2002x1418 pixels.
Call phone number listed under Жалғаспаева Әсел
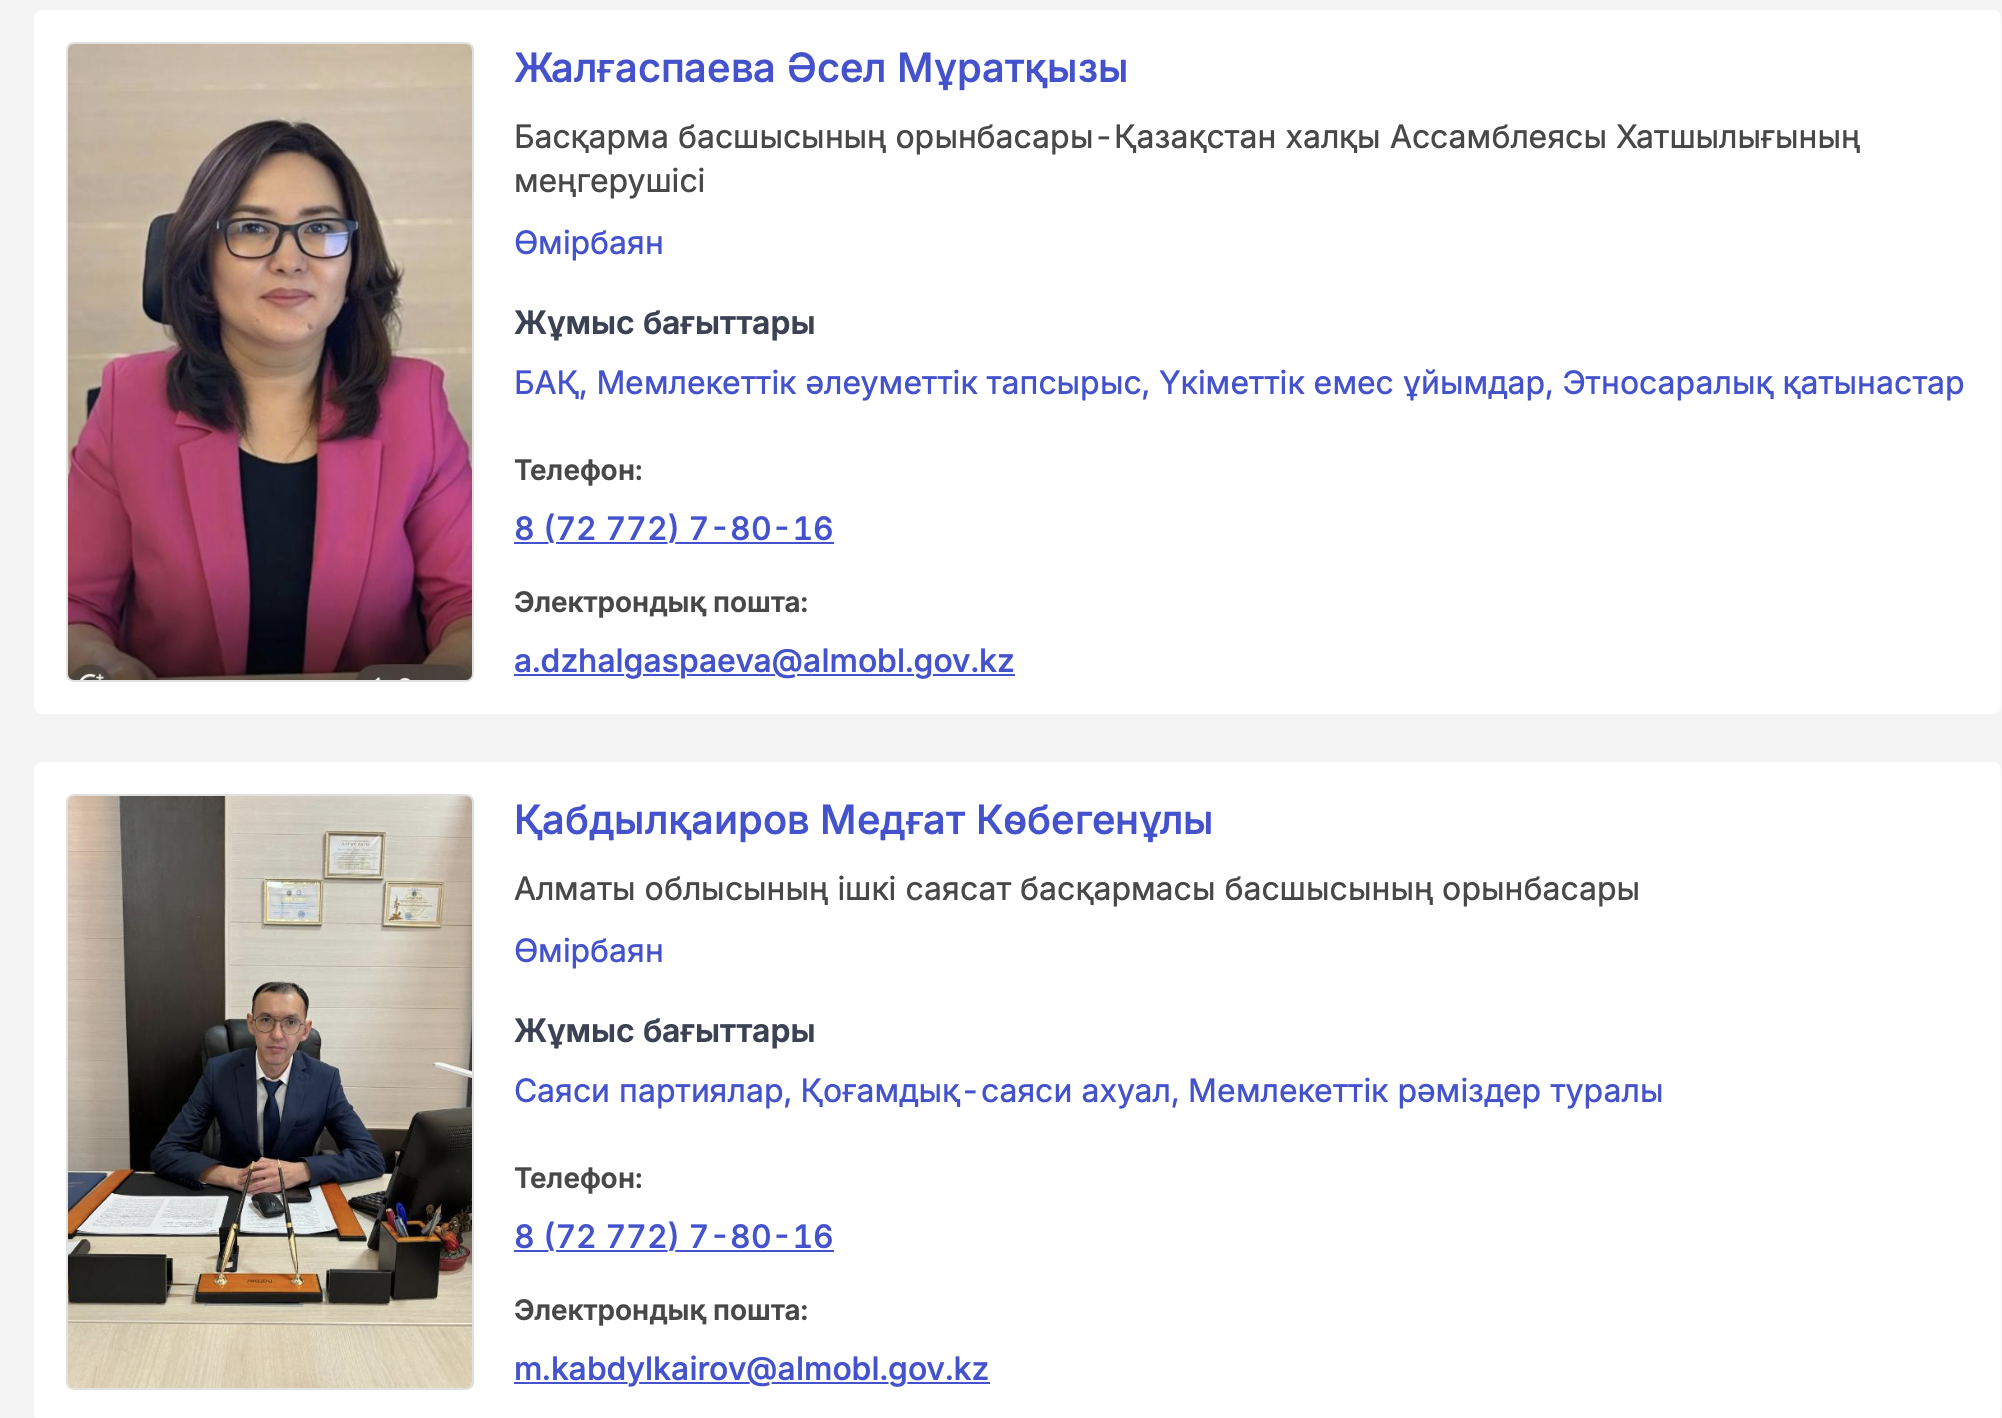673,528
